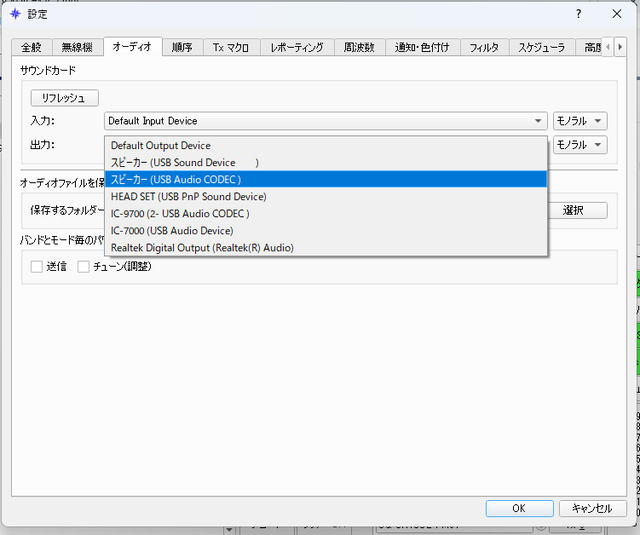Choose Default Output Device from list

(x=326, y=146)
